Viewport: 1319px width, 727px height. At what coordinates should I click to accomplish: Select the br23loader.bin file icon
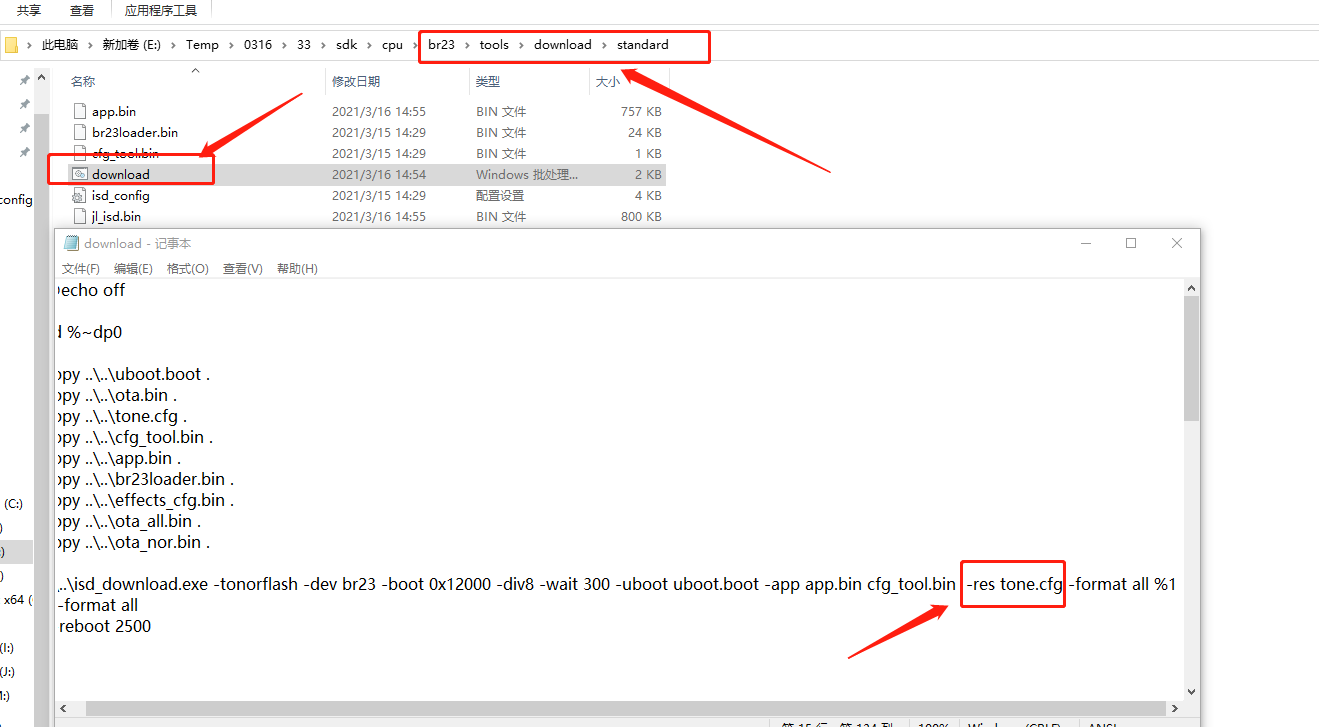pyautogui.click(x=80, y=132)
